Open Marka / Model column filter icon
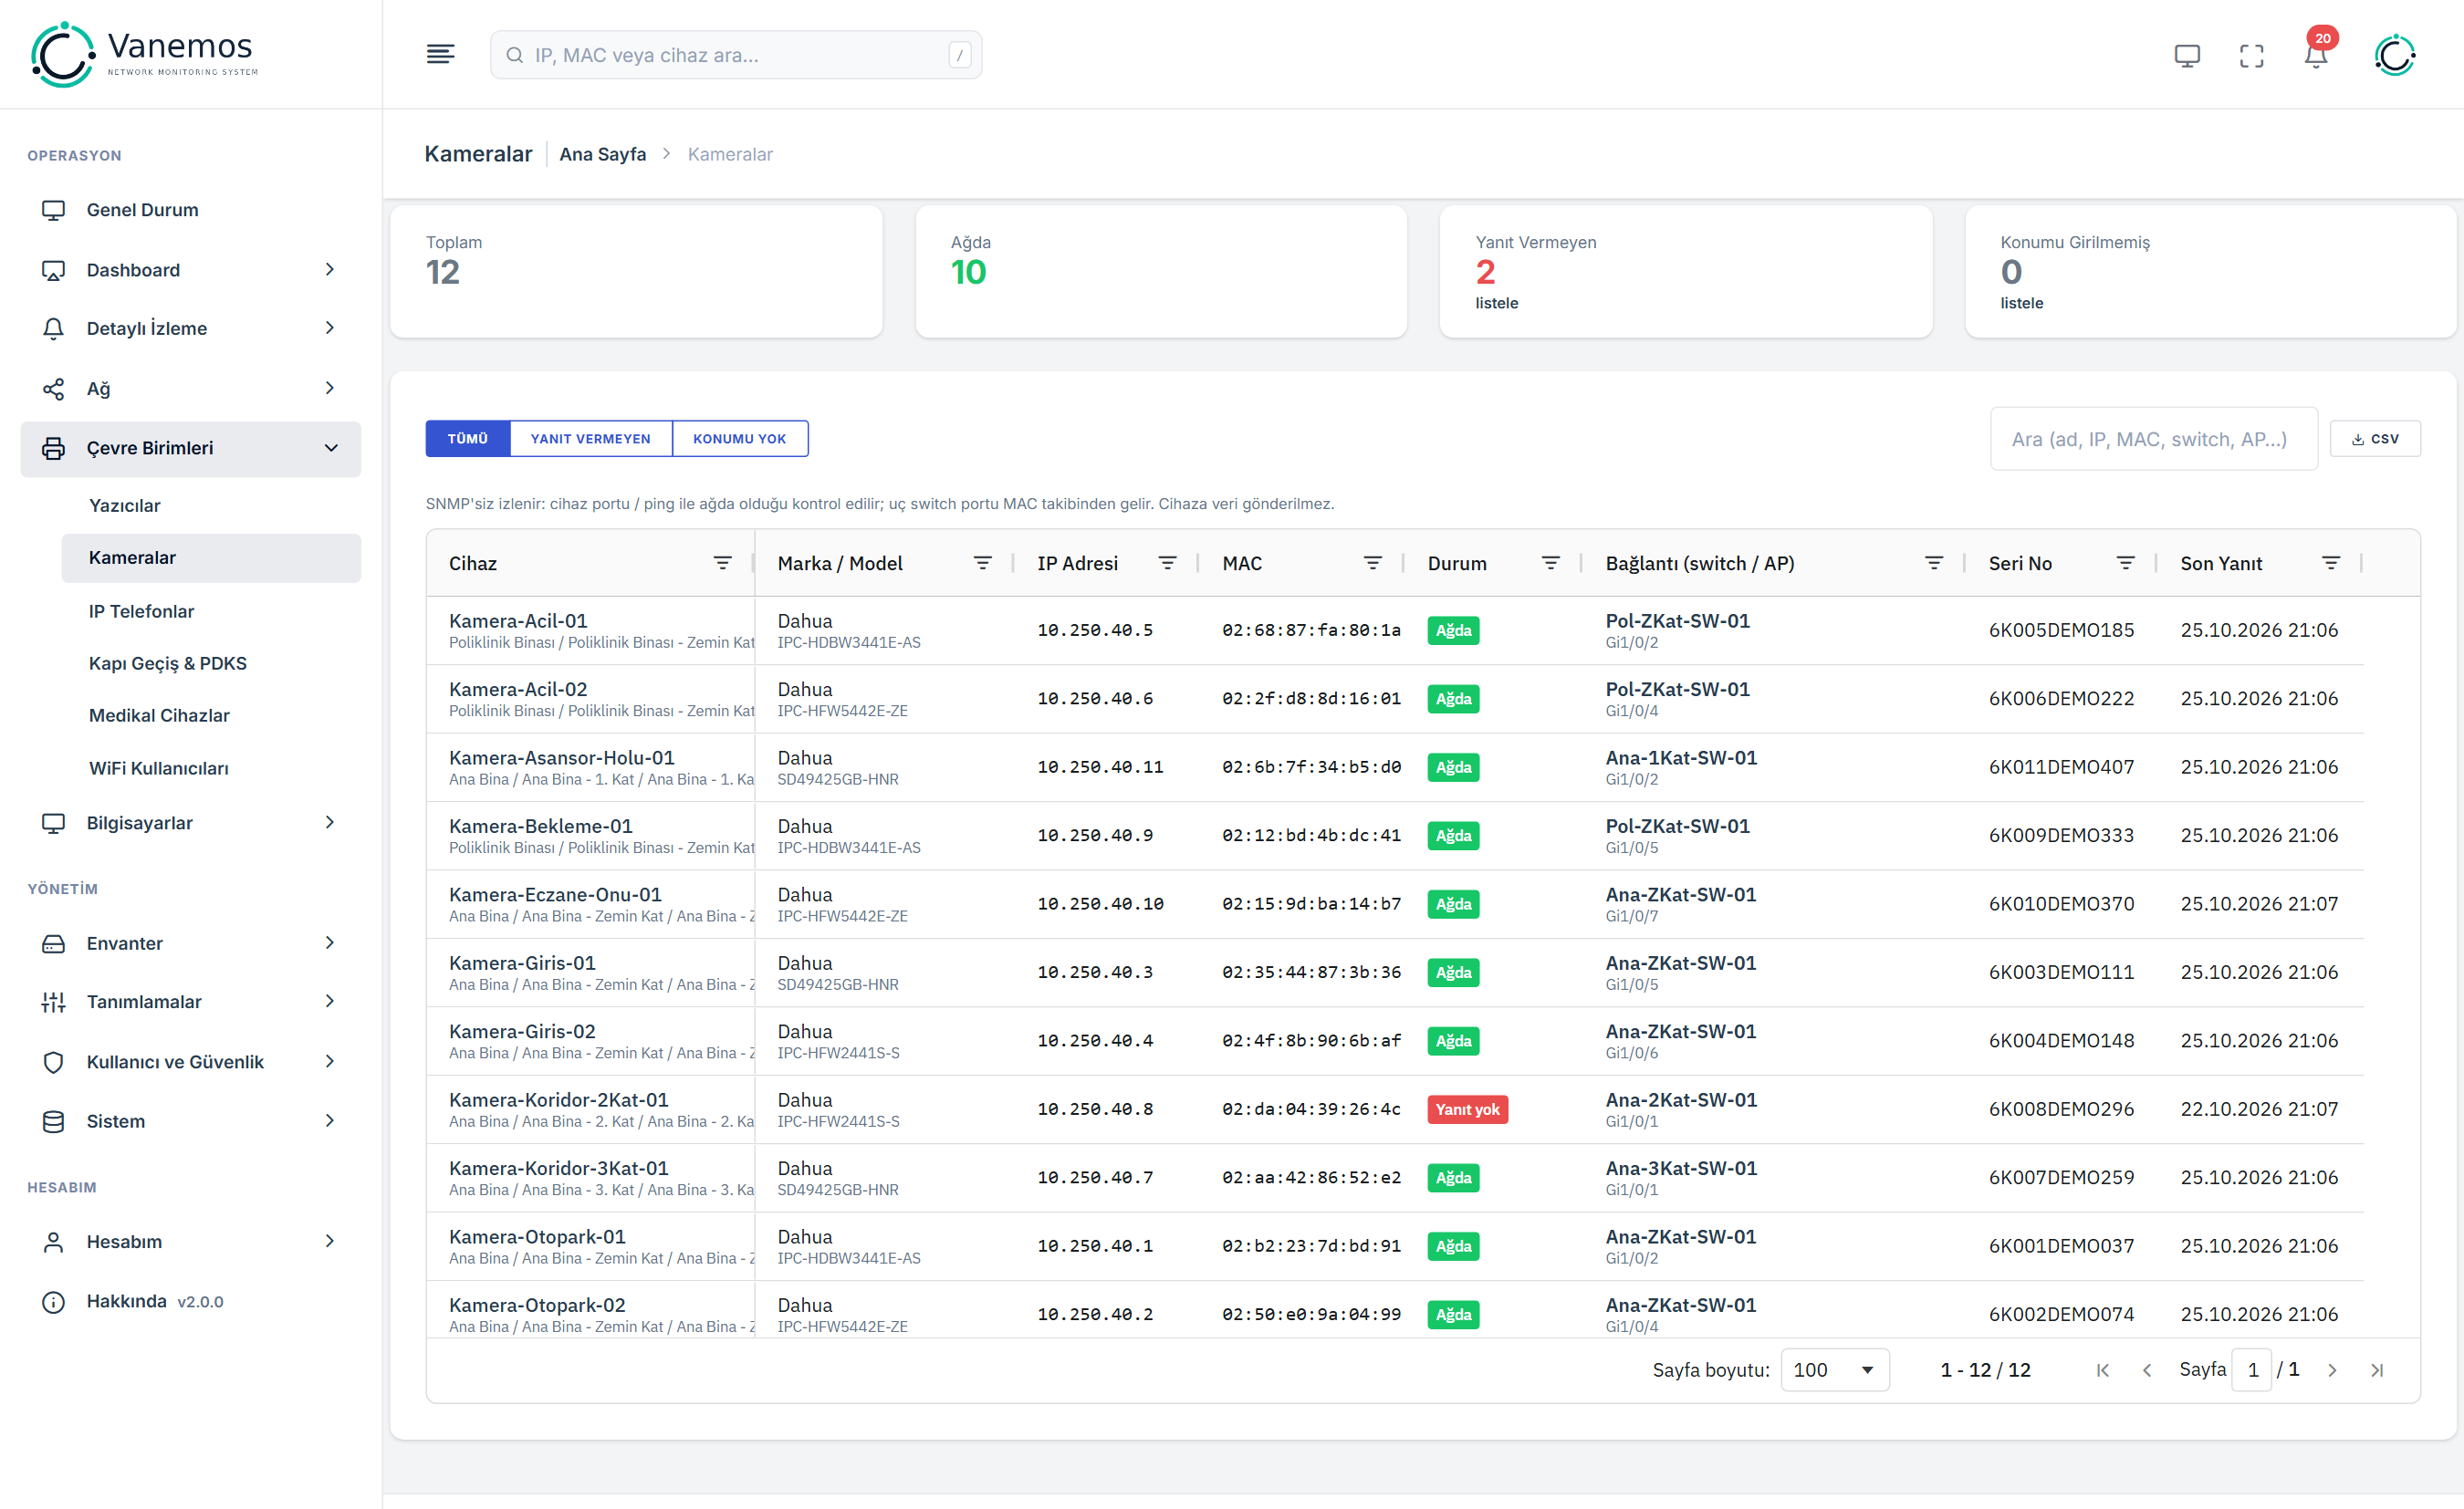Viewport: 2464px width, 1509px height. [x=983, y=563]
